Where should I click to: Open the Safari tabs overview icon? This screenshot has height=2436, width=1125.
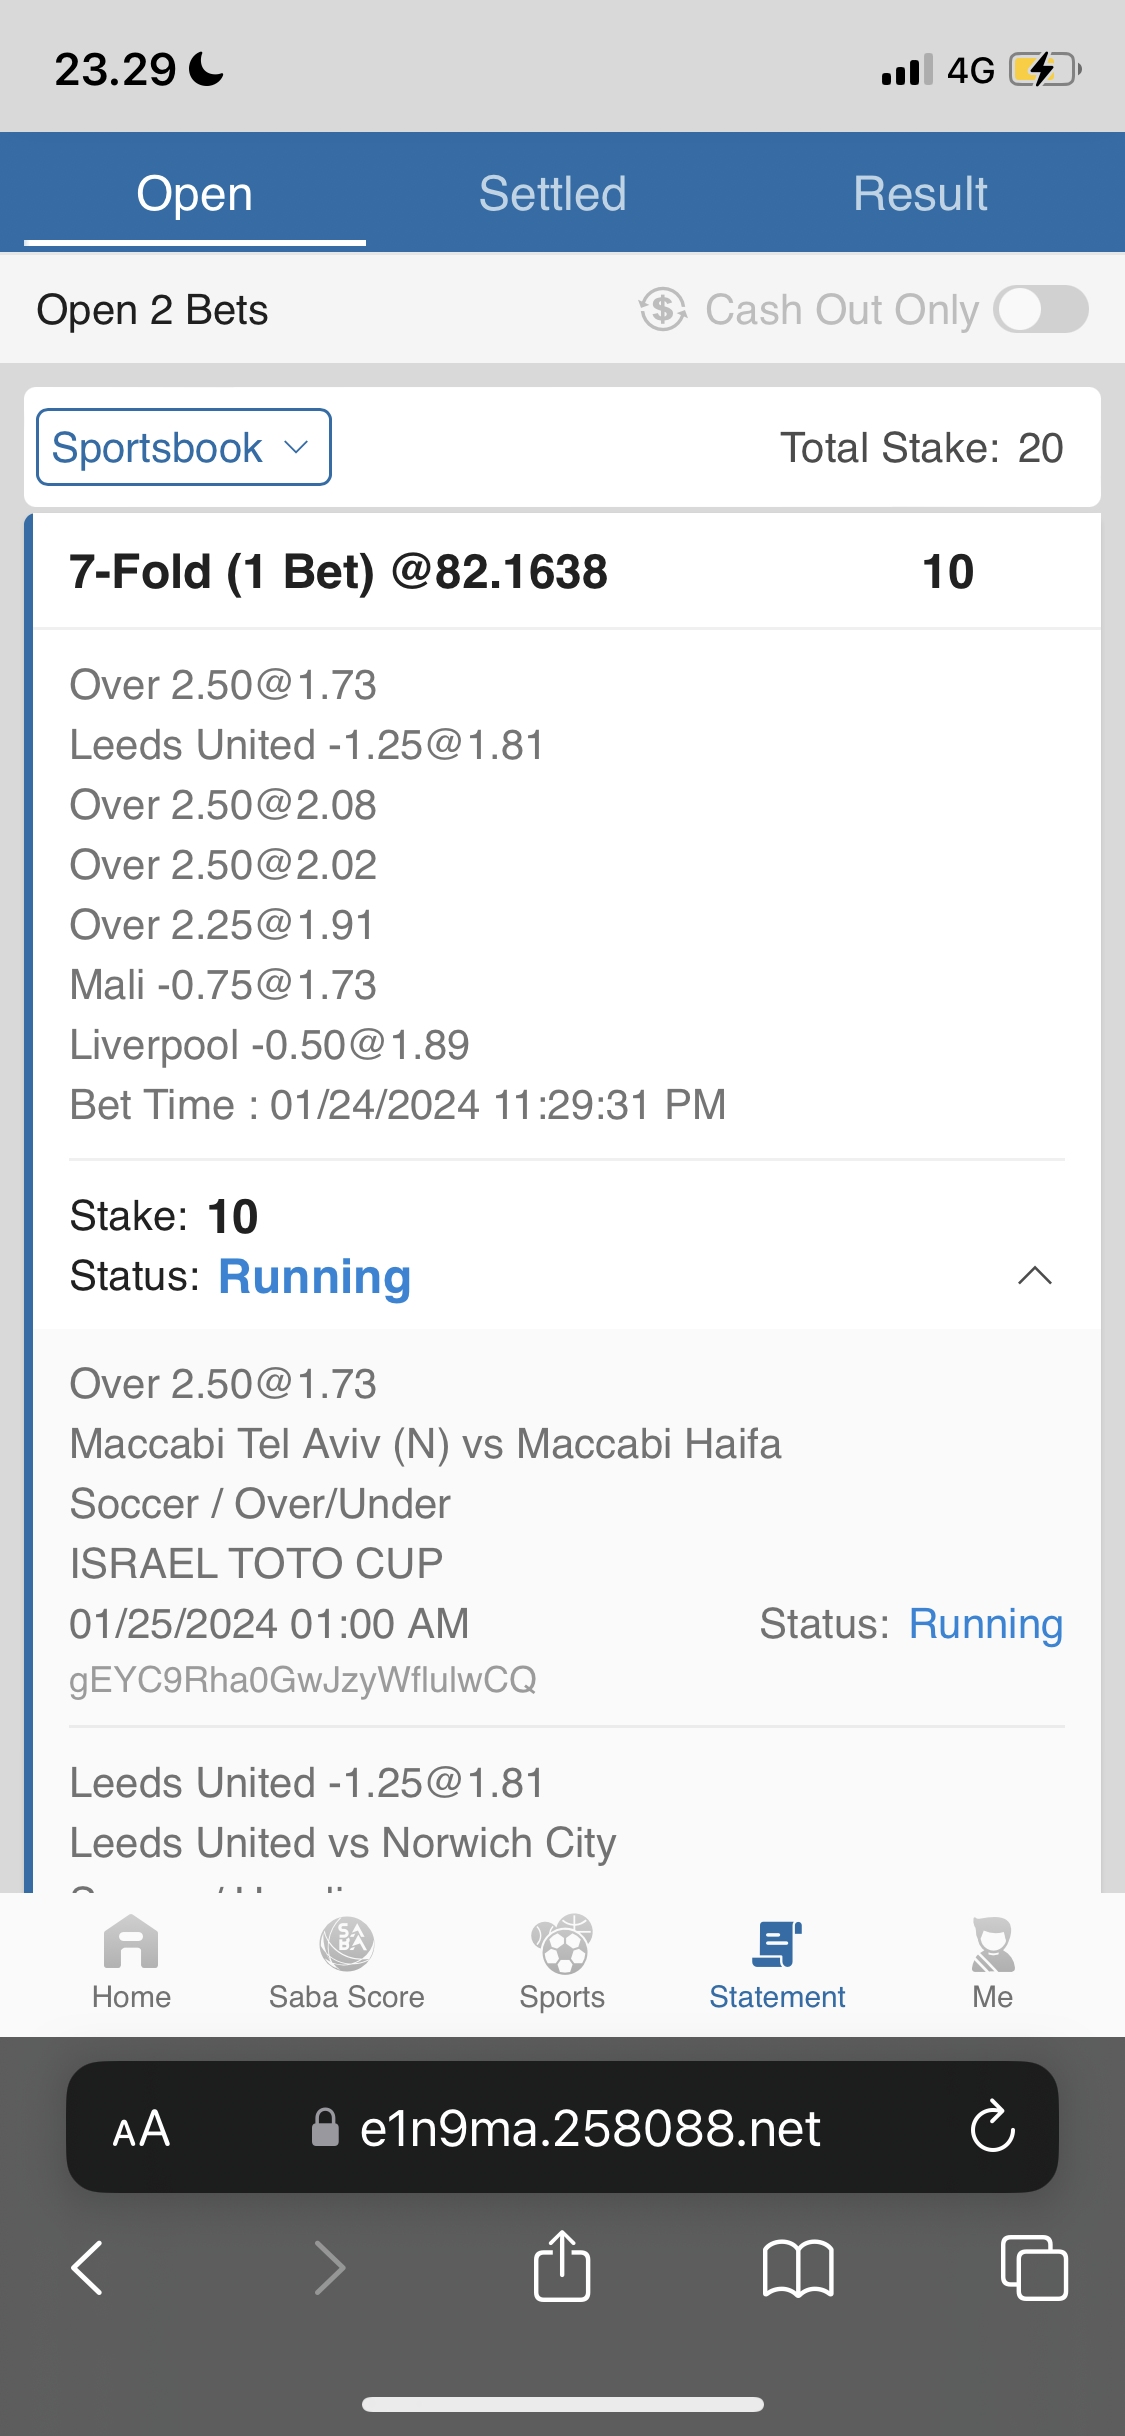click(x=1034, y=2267)
